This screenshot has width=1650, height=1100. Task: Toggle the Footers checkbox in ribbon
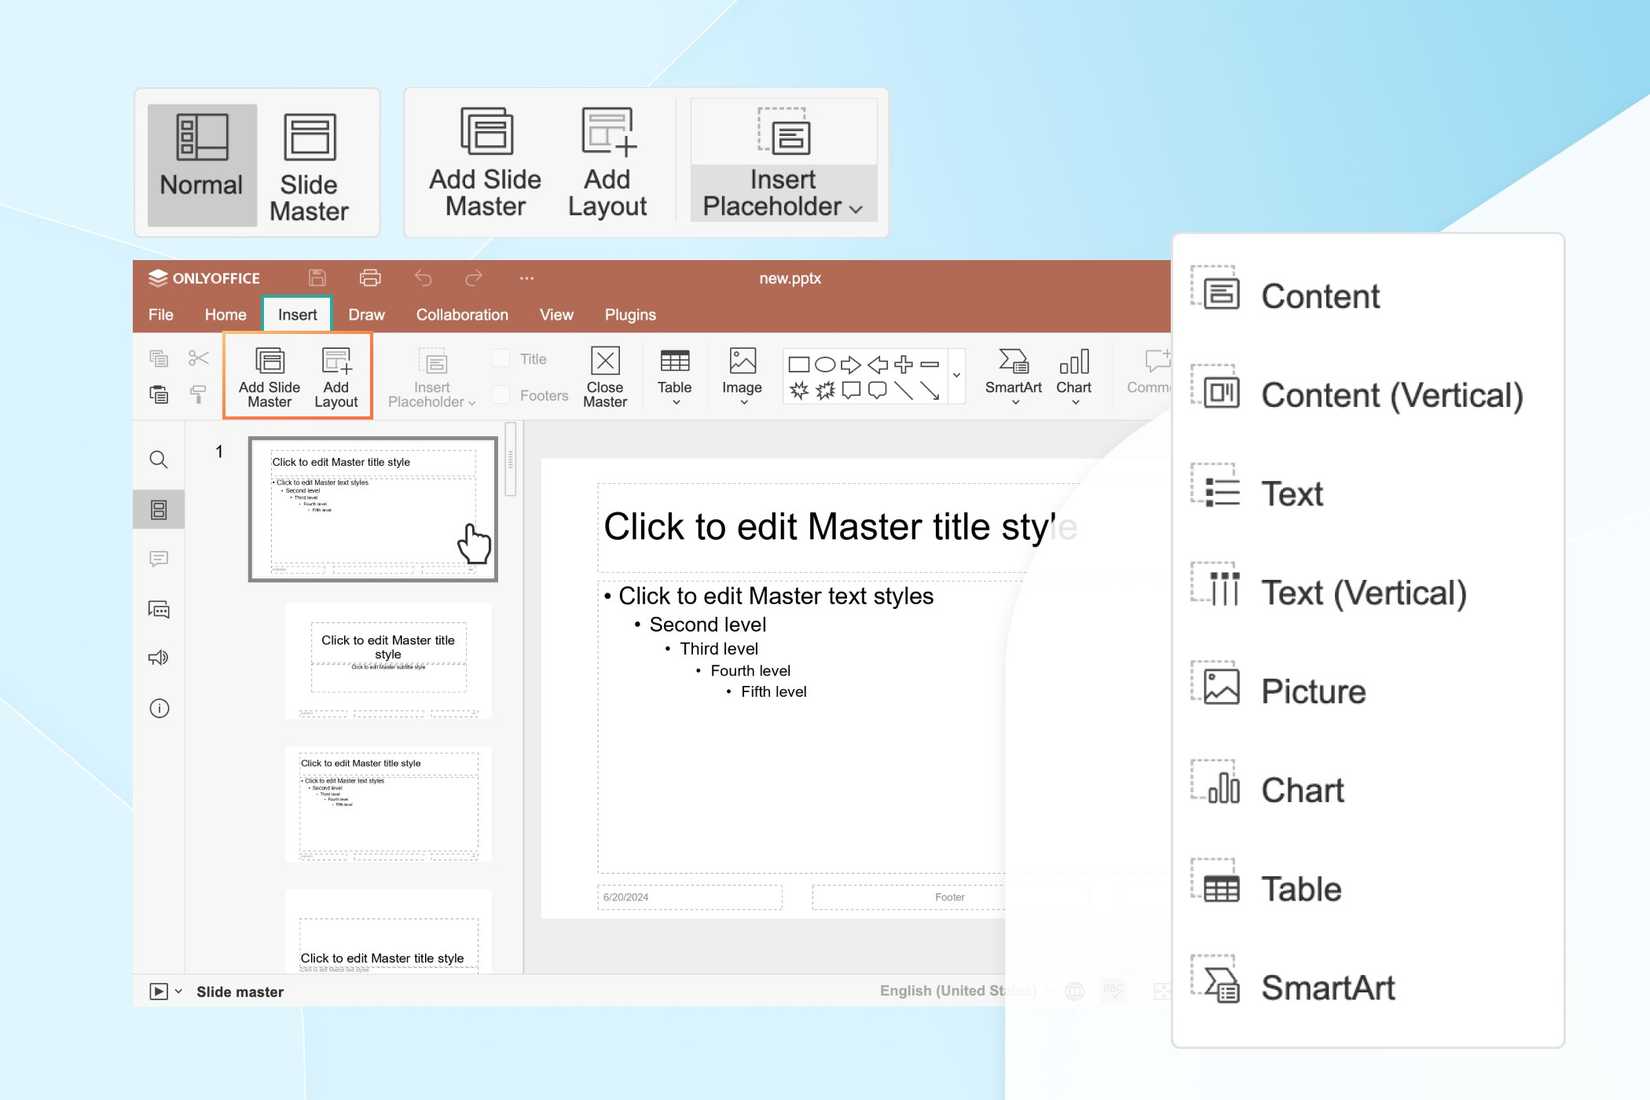[501, 396]
